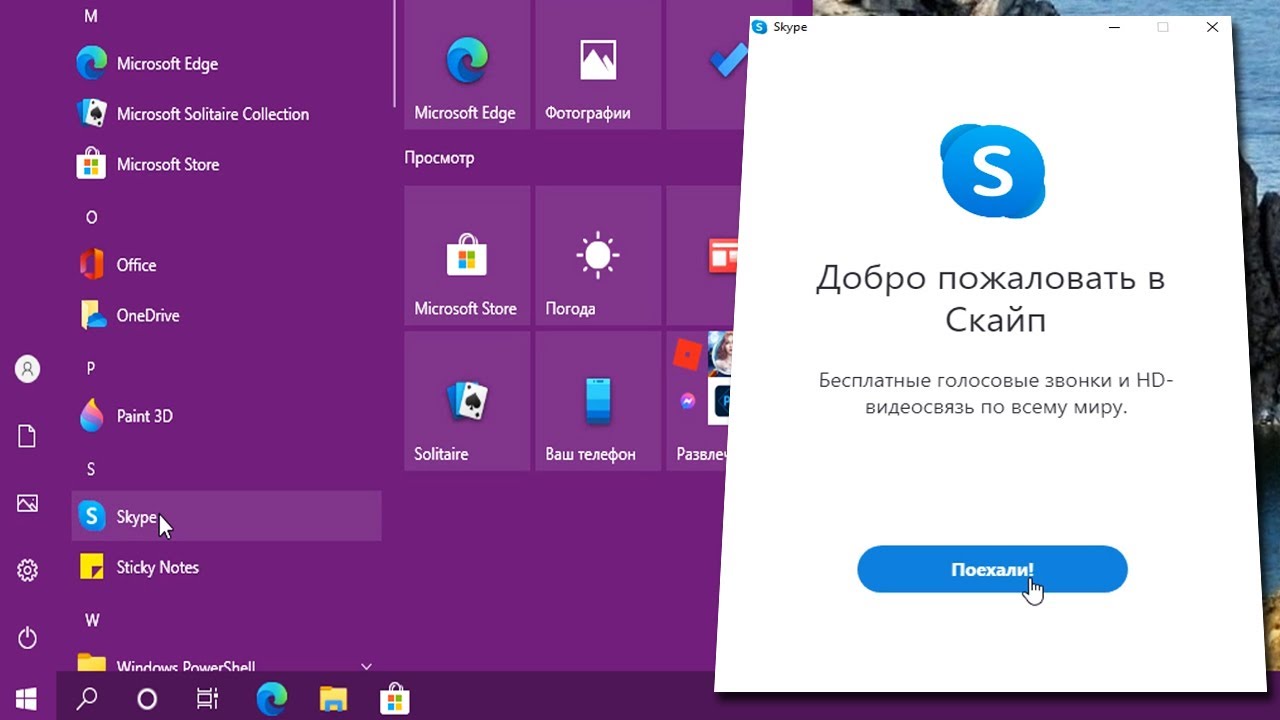Click the Power button in Start sidebar
Viewport: 1280px width, 720px height.
pos(27,638)
